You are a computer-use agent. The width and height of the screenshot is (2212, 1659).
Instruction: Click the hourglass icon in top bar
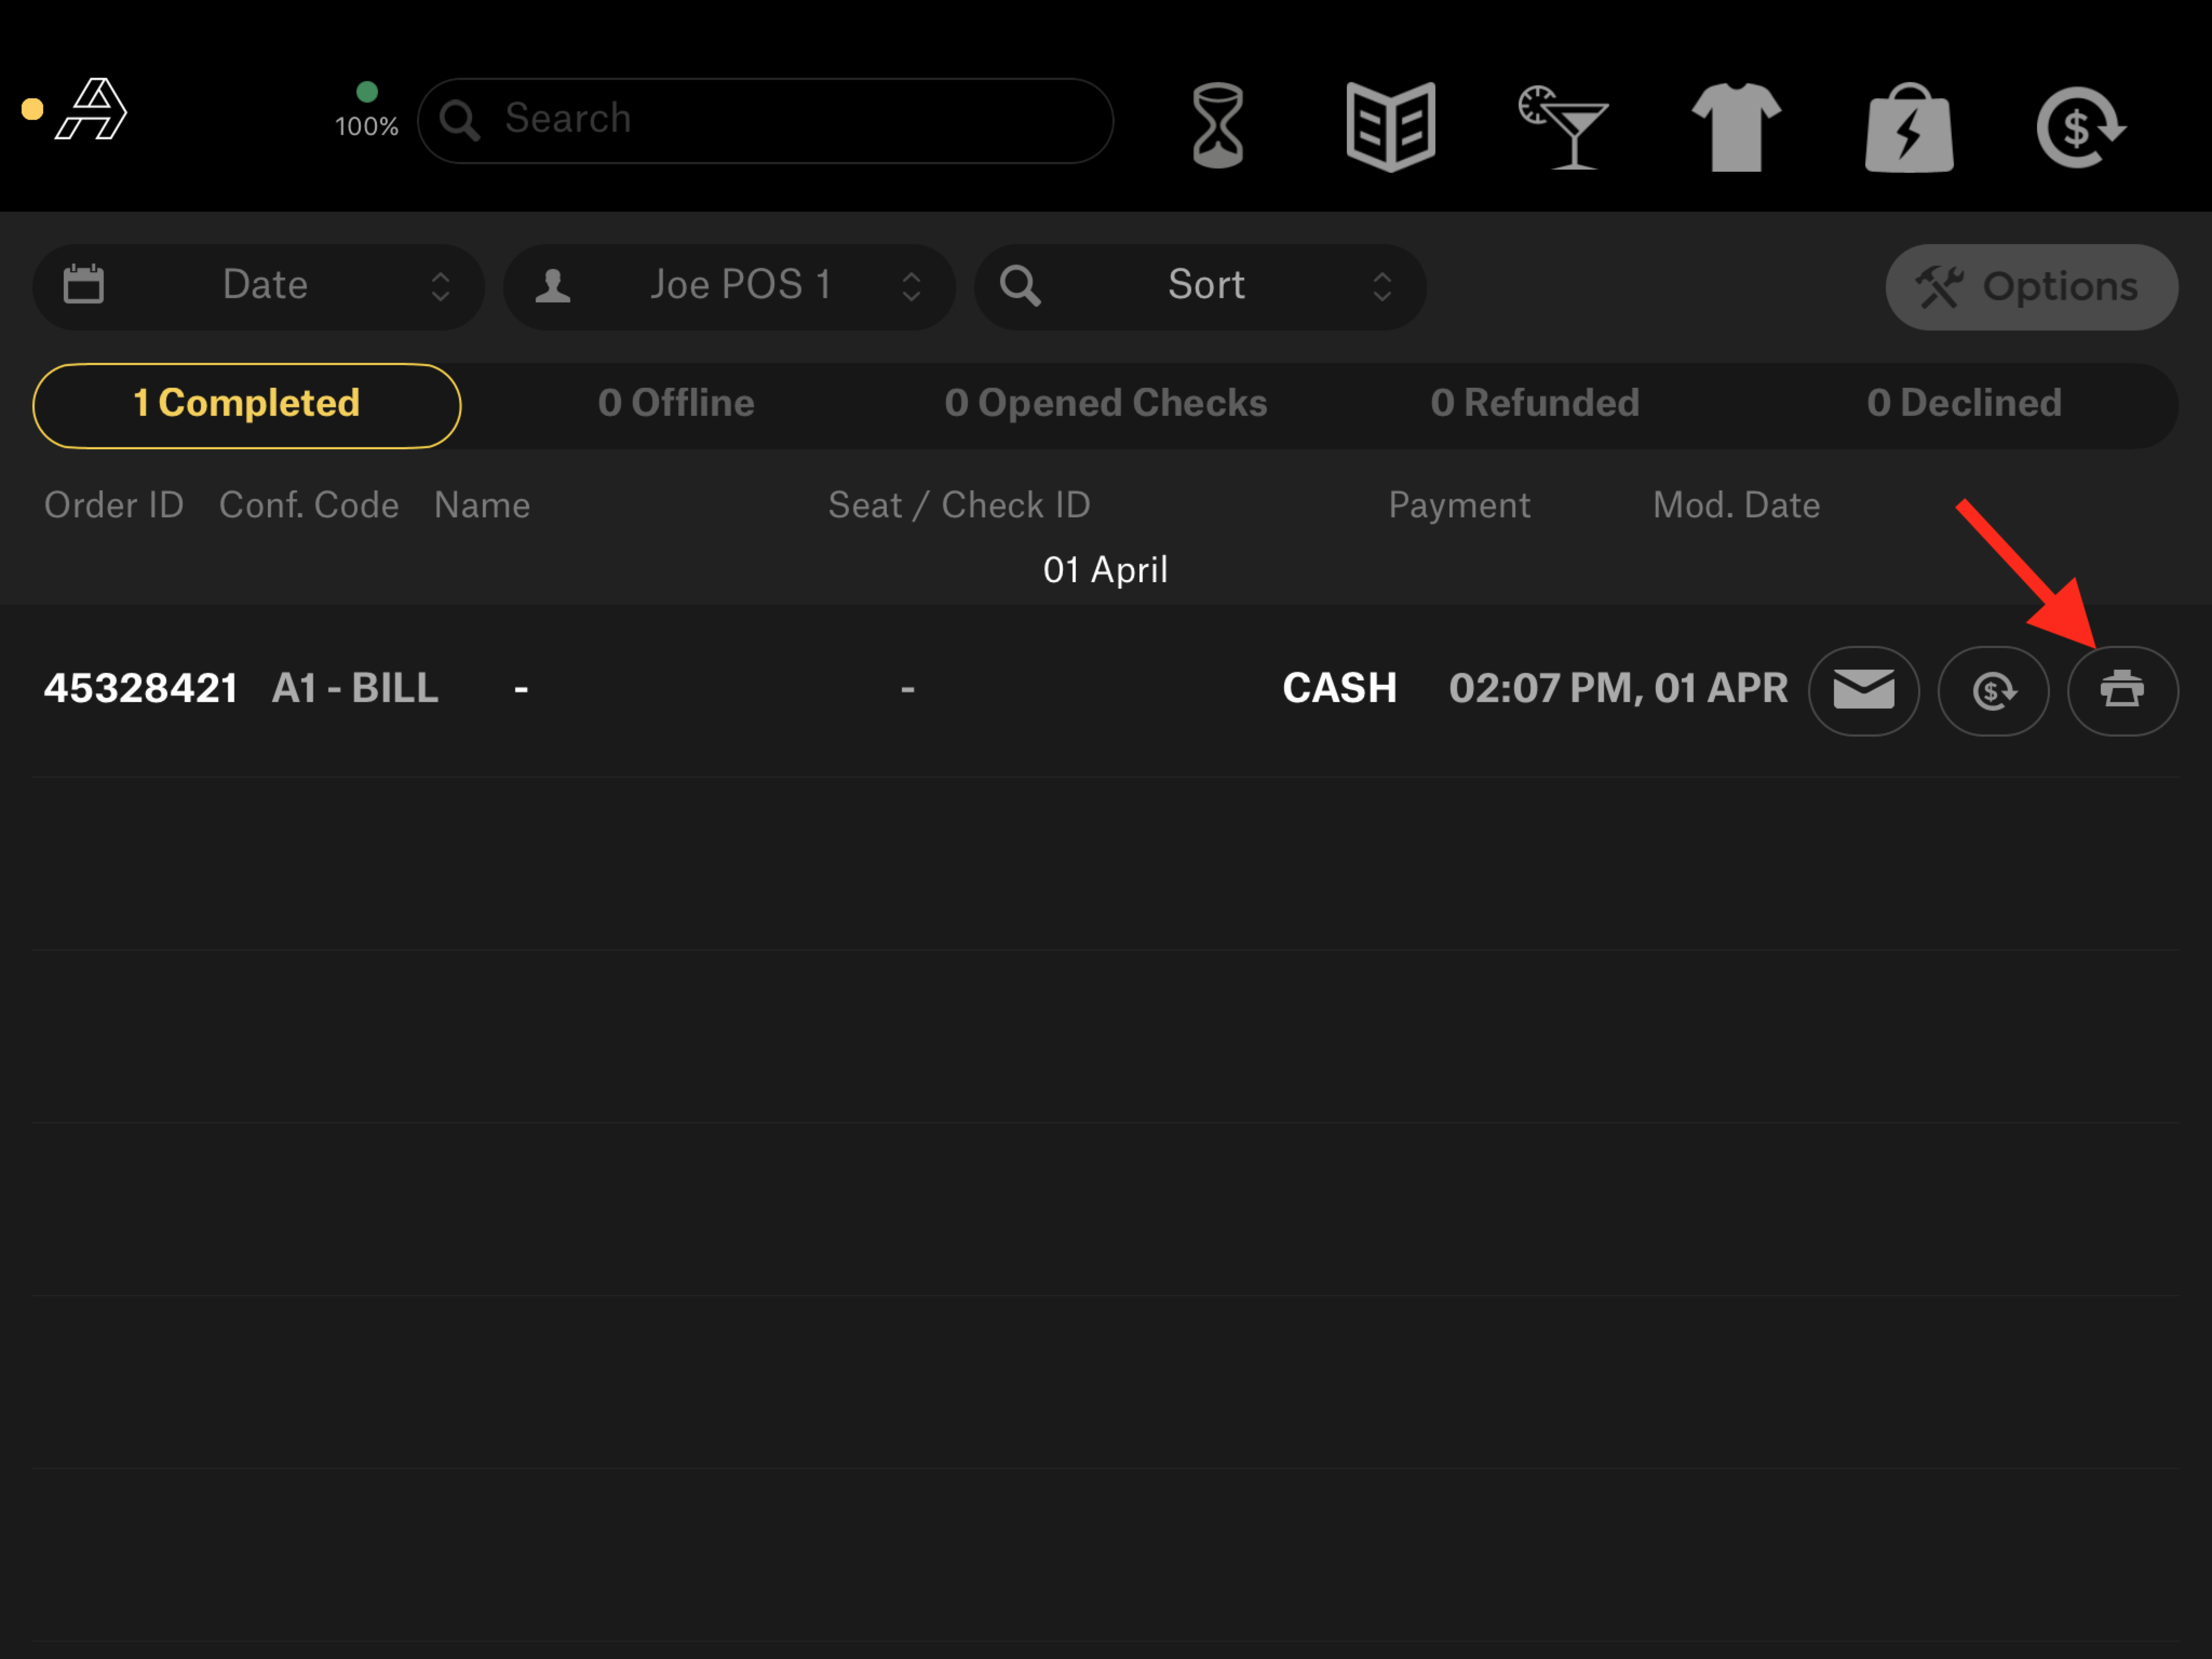[1217, 126]
